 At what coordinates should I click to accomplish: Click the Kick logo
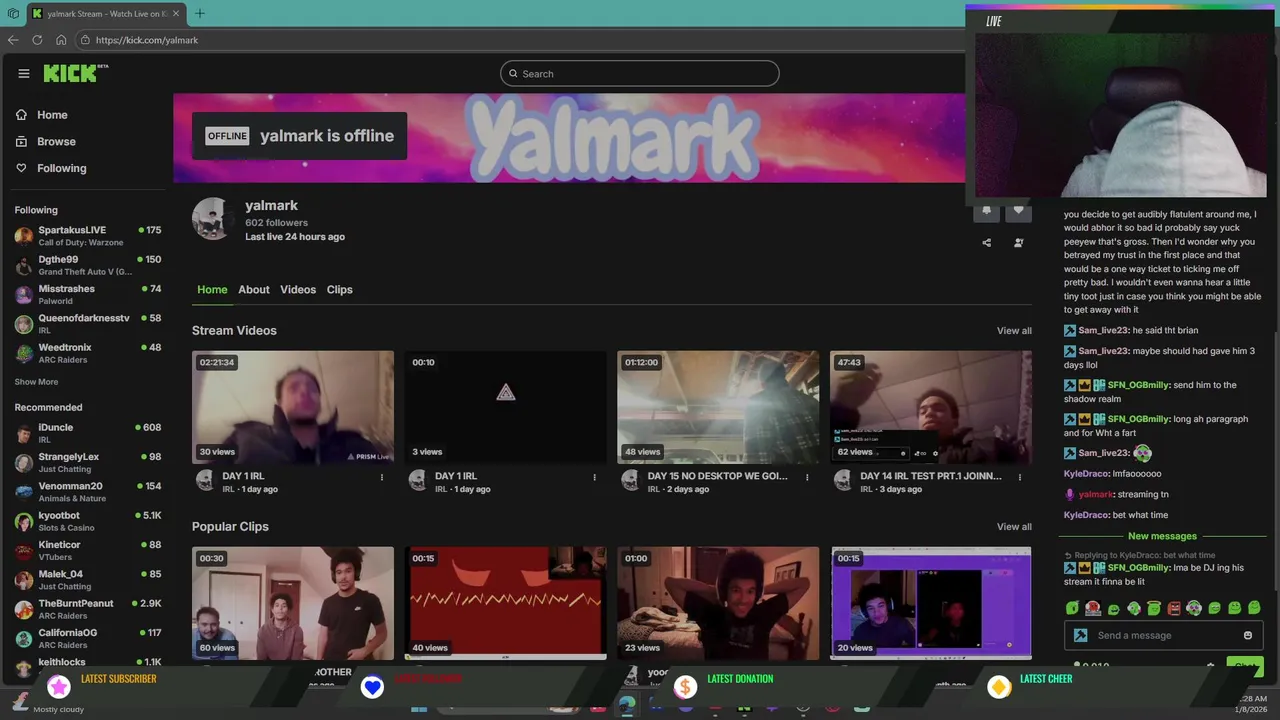click(75, 73)
